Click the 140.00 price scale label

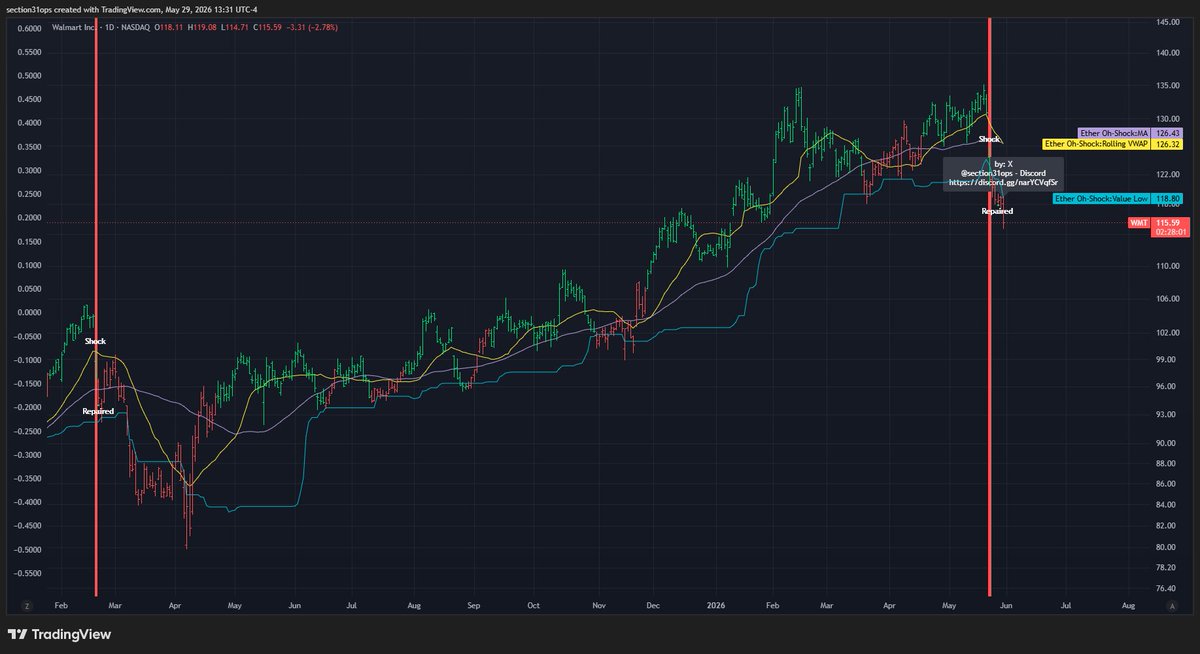pos(1167,54)
